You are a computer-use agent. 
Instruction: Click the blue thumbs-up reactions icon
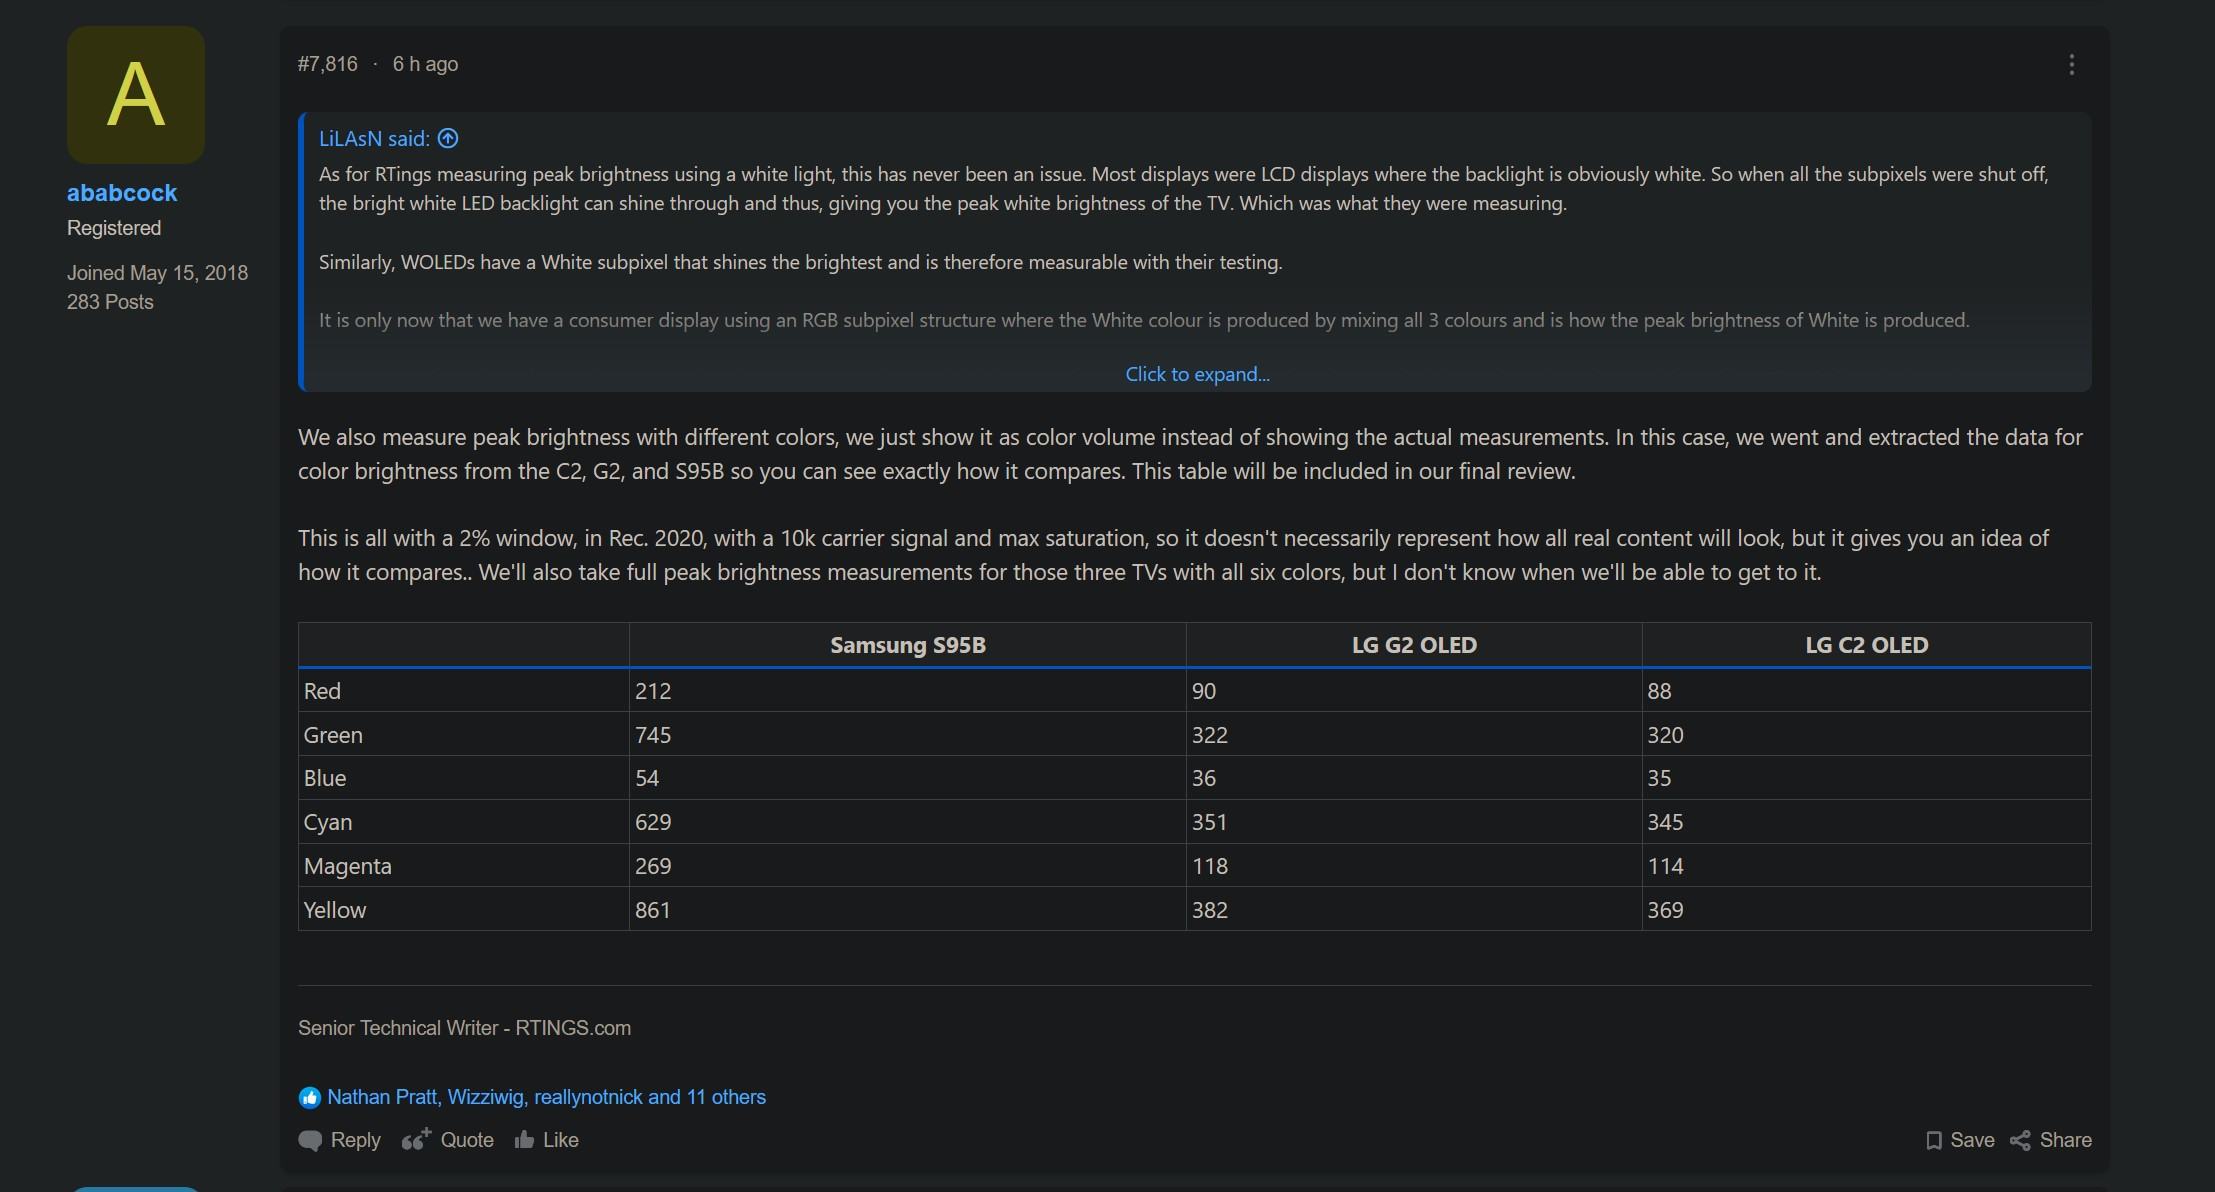[310, 1098]
